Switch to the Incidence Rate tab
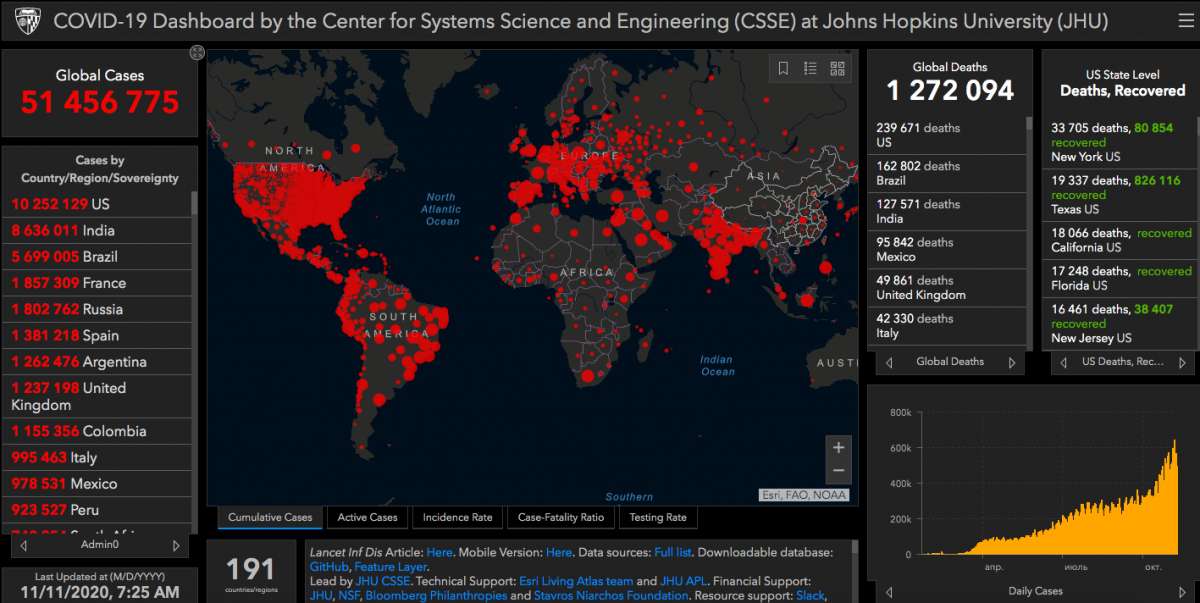 457,517
